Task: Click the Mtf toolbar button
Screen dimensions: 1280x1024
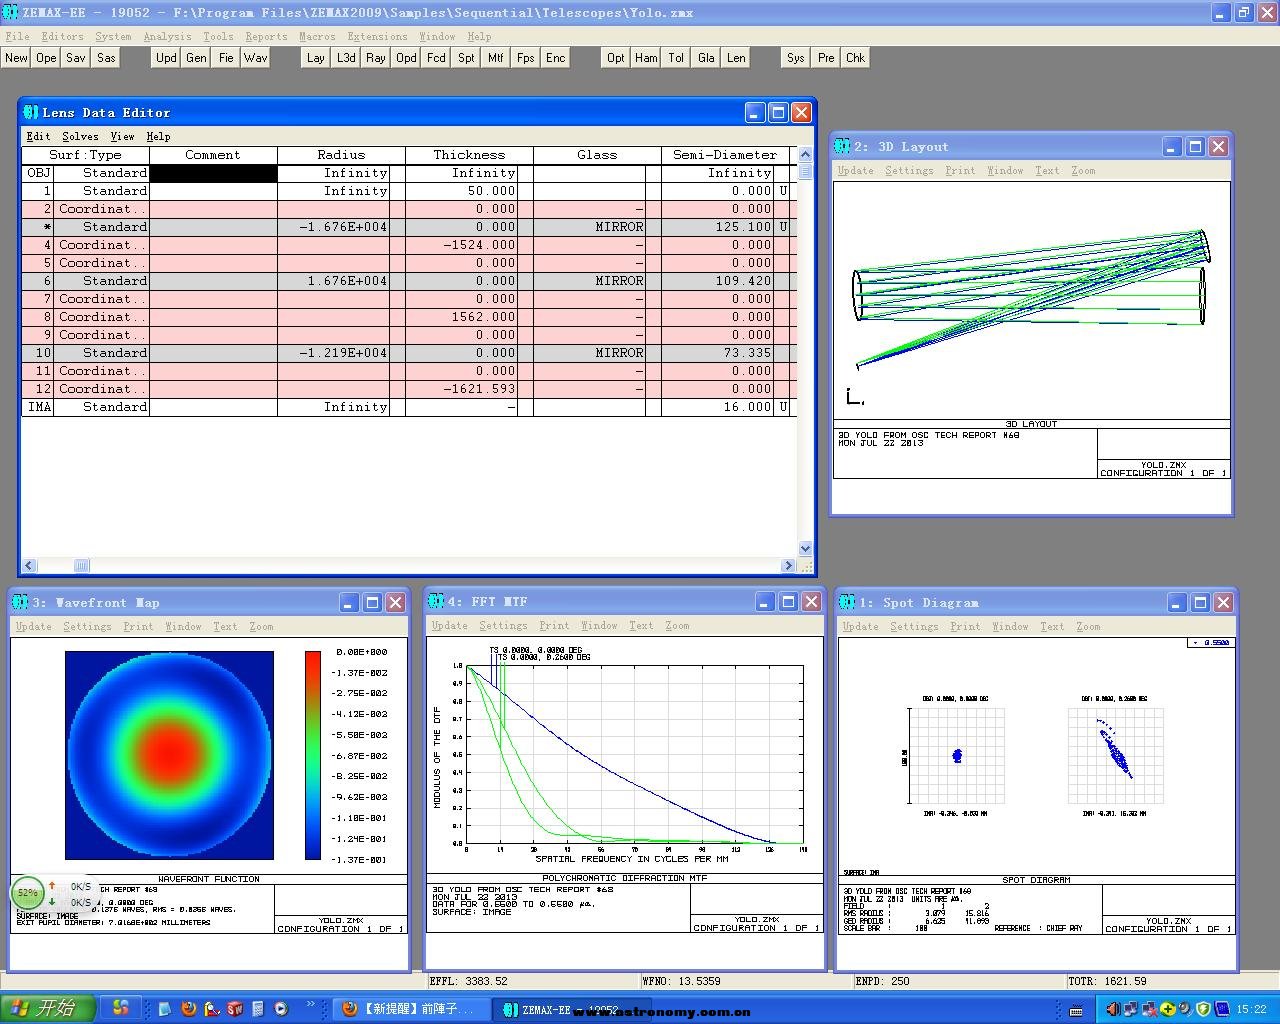Action: 496,58
